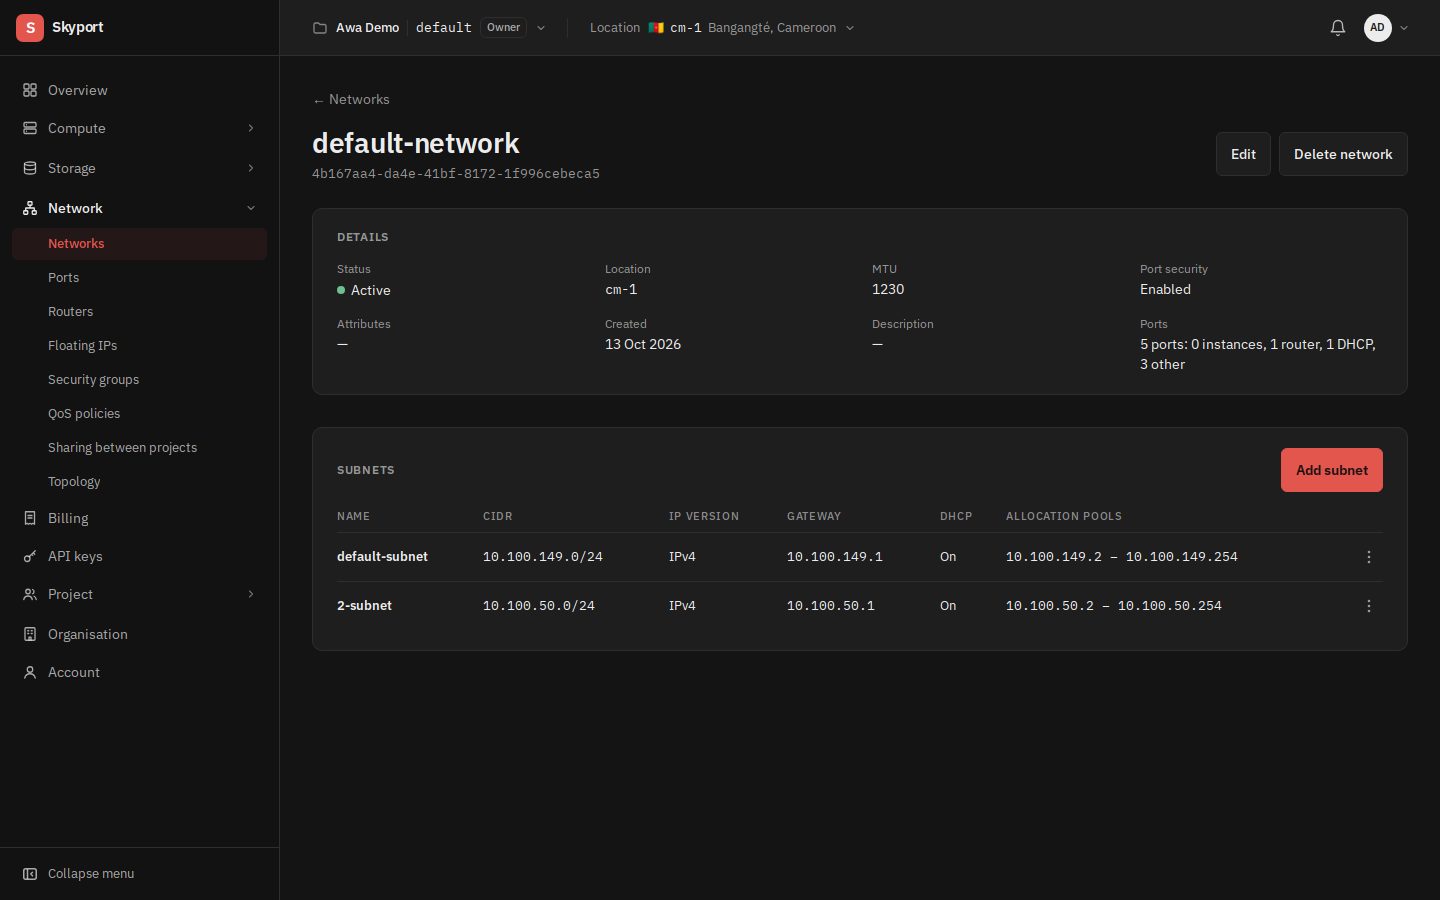Image resolution: width=1440 pixels, height=900 pixels.
Task: Click the Organisation building icon
Action: (30, 634)
